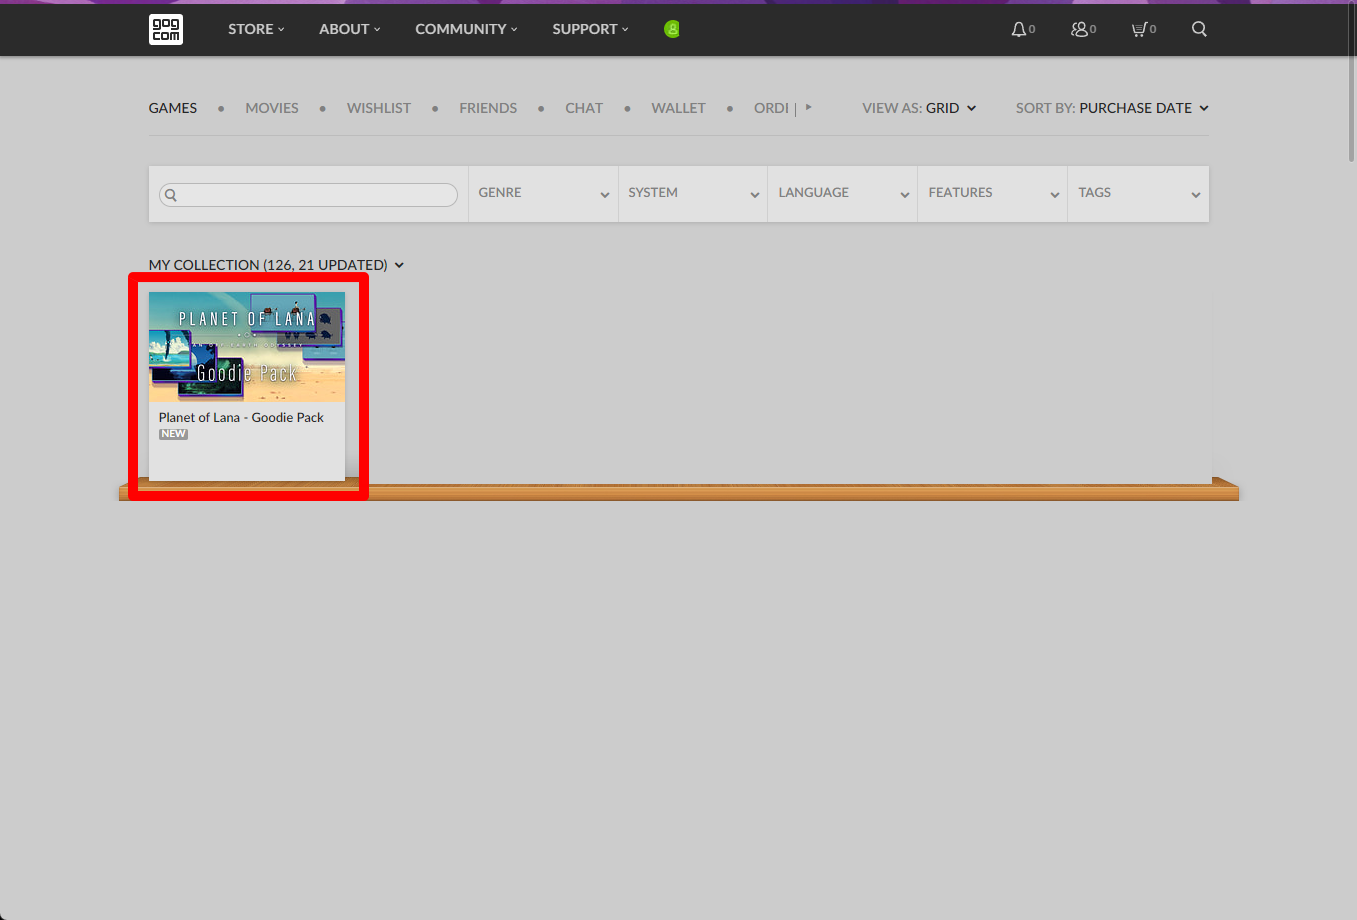Expand MY COLLECTION (126, 21 UPDATED) header
The image size is (1357, 920).
click(276, 265)
